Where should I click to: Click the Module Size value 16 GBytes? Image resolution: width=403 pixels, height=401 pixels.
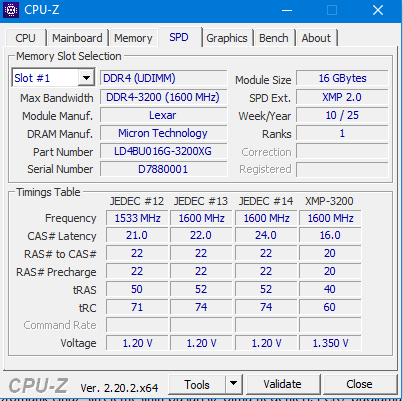click(x=342, y=78)
